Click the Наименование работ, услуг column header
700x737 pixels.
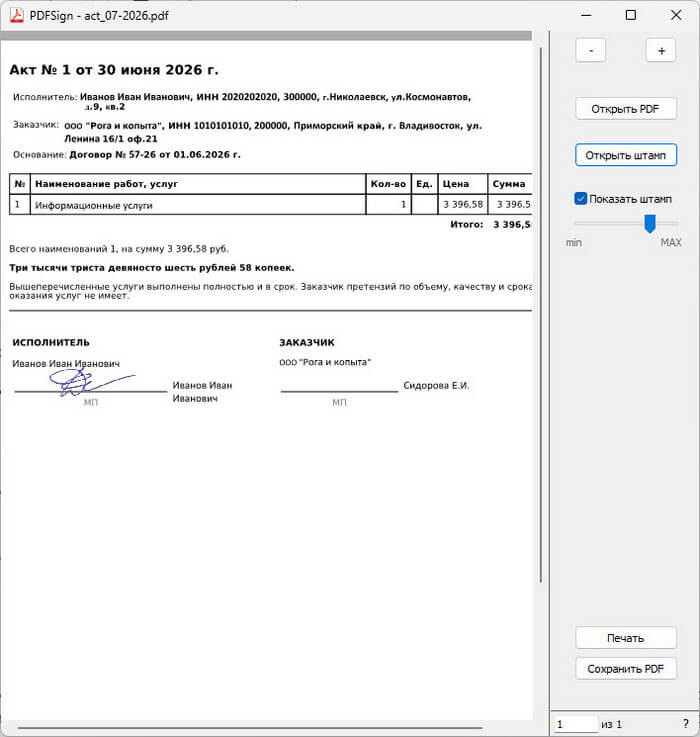point(197,184)
